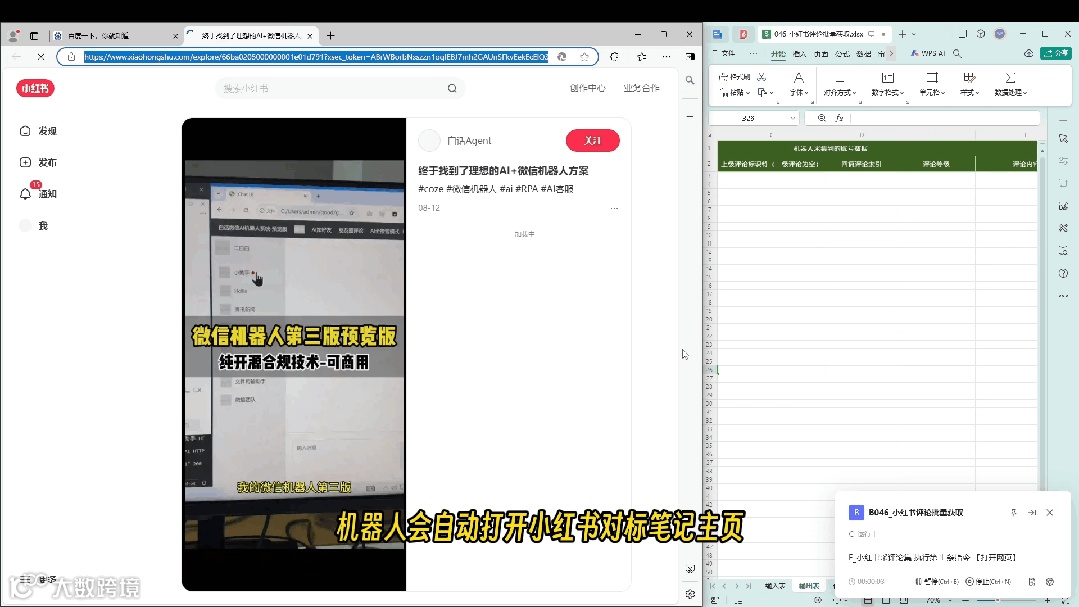Click the browser back arrow
The width and height of the screenshot is (1079, 607).
pos(17,56)
